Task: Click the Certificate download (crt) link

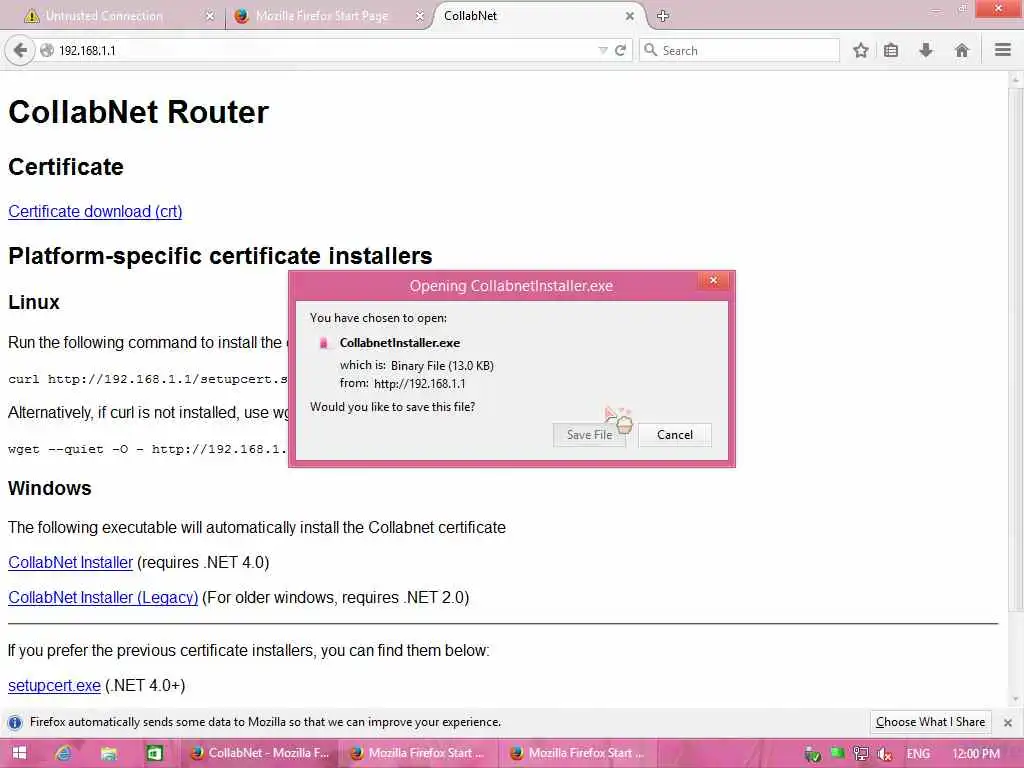Action: pos(95,212)
